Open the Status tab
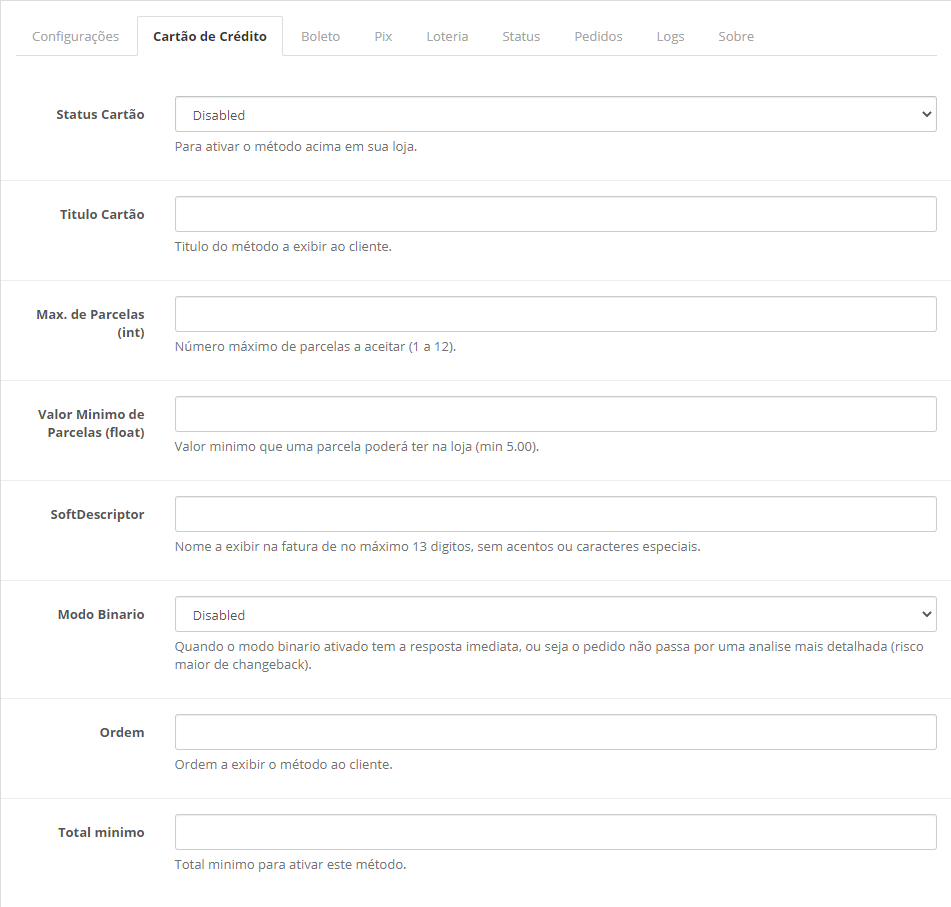951x907 pixels. pos(521,36)
